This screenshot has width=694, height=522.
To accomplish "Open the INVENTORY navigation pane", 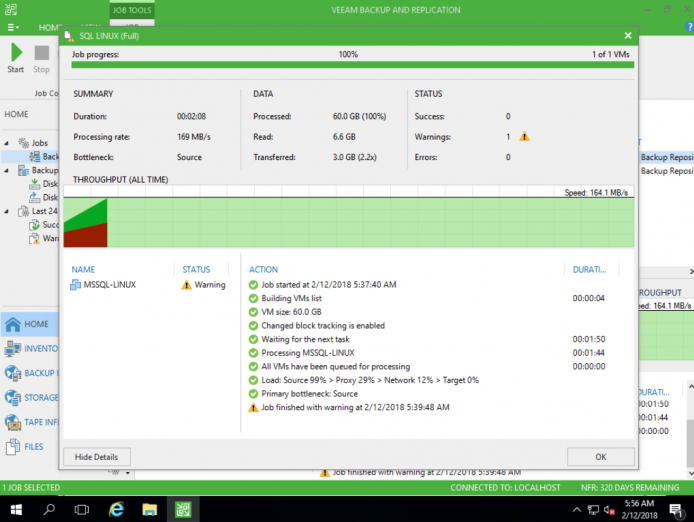I will (x=30, y=349).
